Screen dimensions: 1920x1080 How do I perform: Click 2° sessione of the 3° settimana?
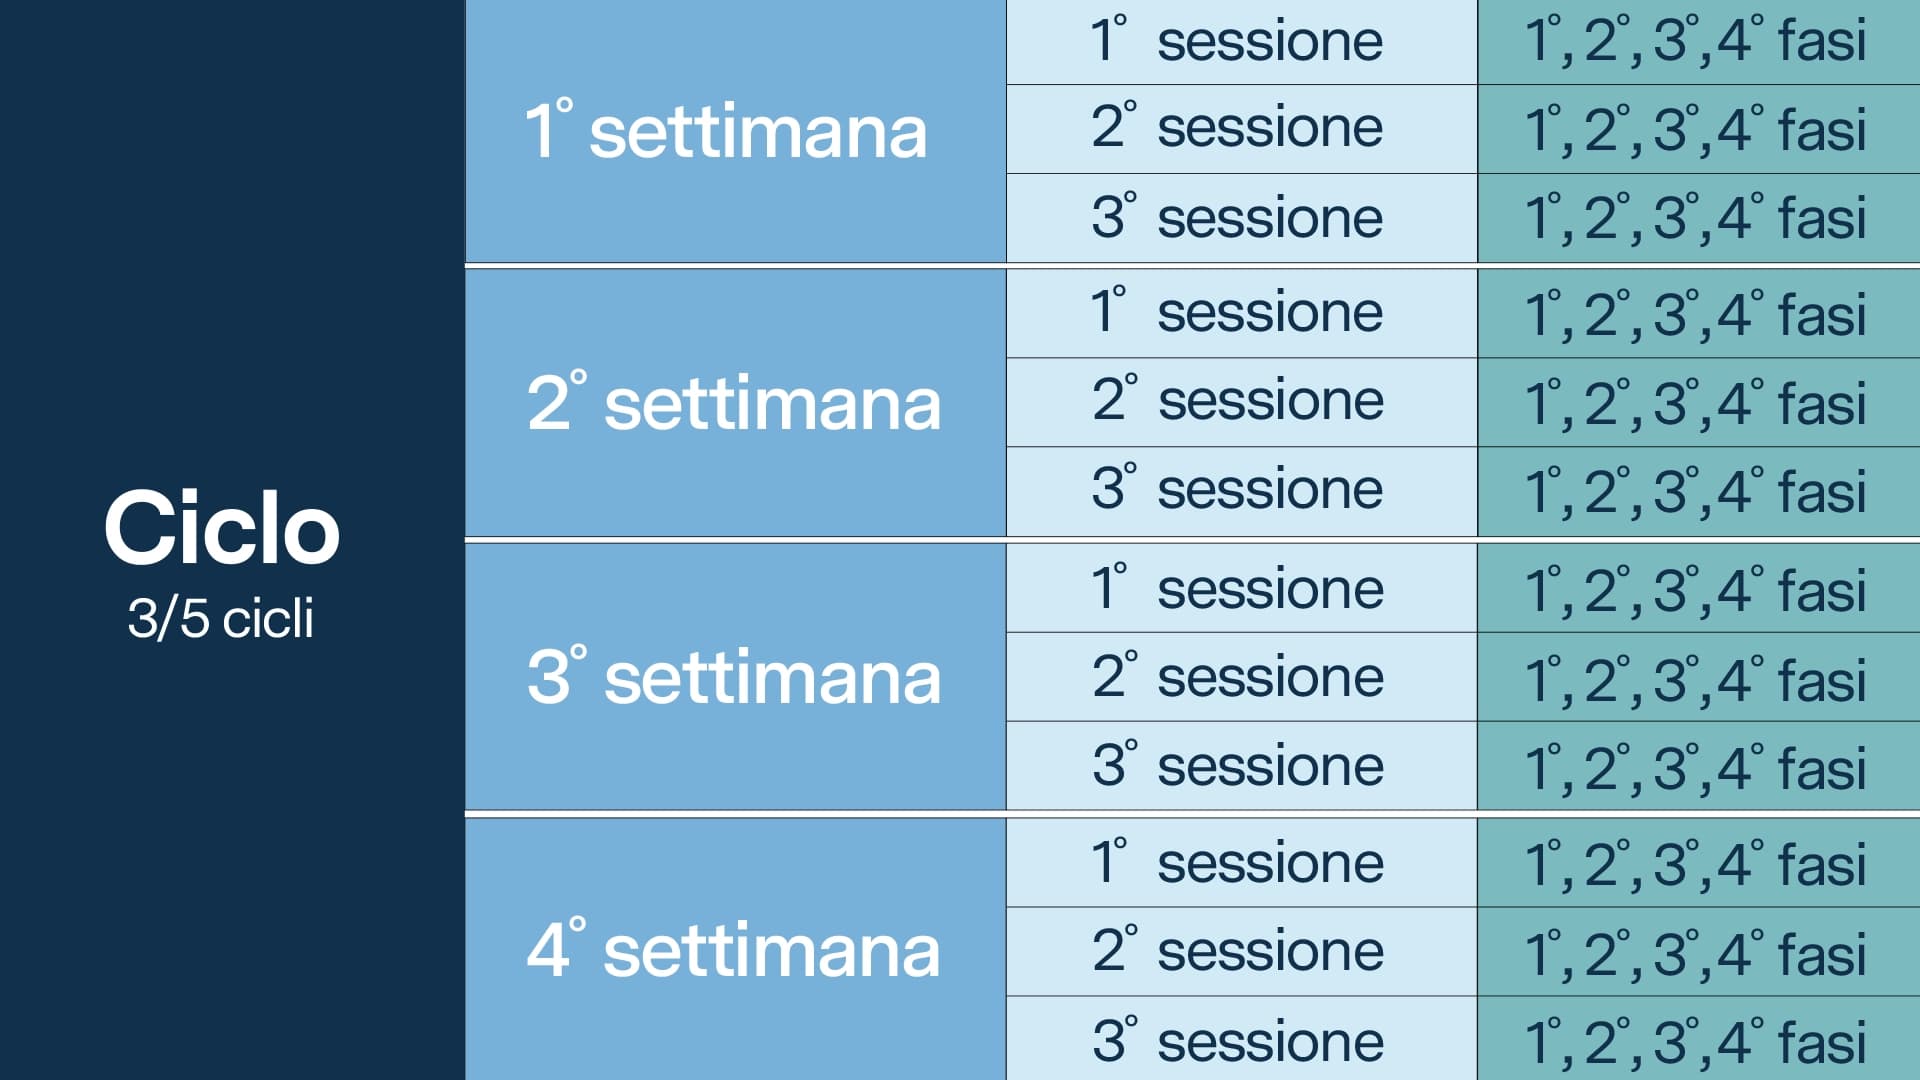(1240, 677)
